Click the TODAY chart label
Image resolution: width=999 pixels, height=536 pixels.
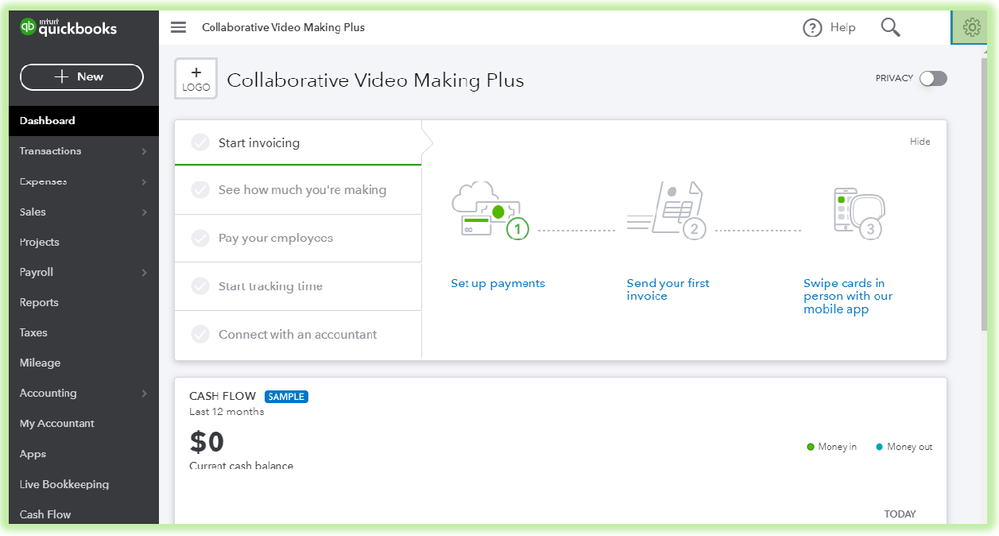(x=900, y=514)
